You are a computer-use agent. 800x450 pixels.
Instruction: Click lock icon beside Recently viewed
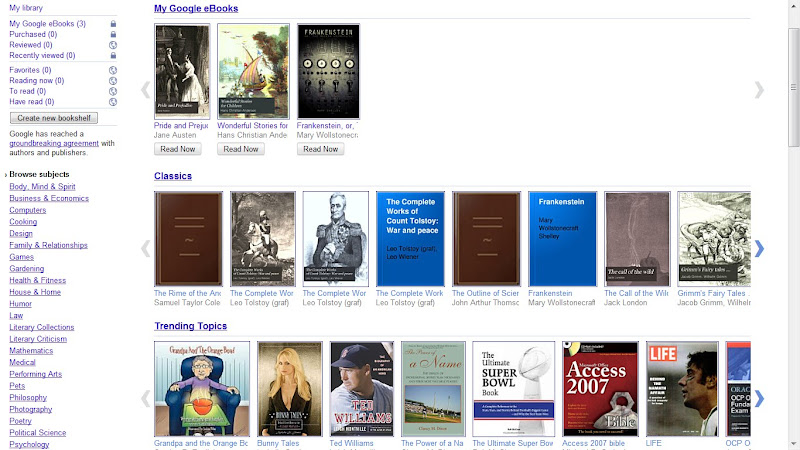click(x=113, y=55)
